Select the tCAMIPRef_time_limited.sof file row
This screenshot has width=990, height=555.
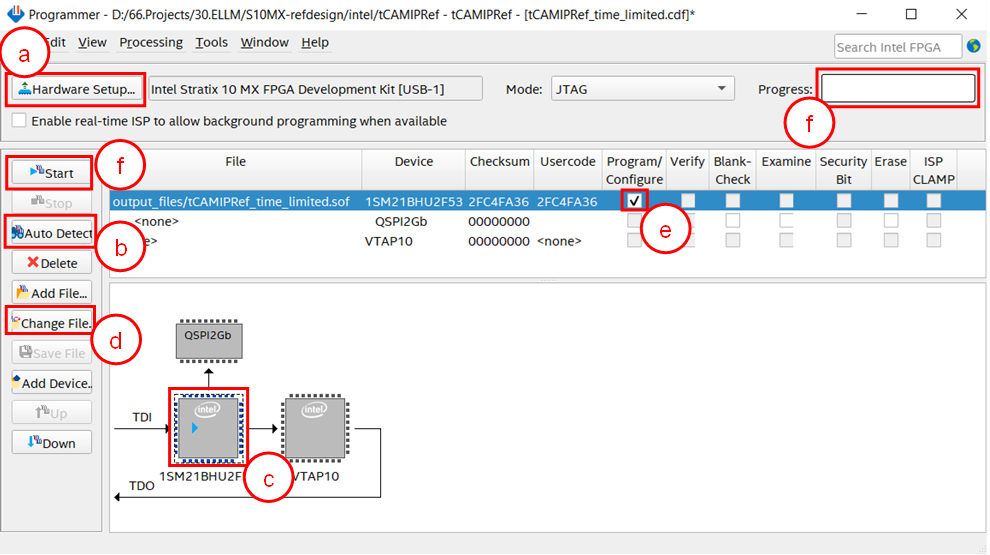(x=547, y=201)
